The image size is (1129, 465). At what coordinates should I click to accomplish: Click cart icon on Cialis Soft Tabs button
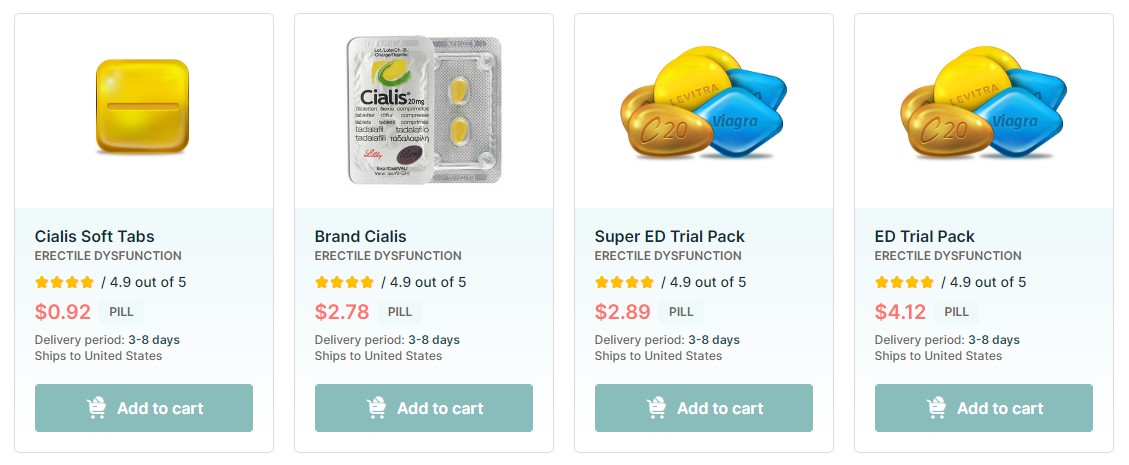(x=96, y=408)
